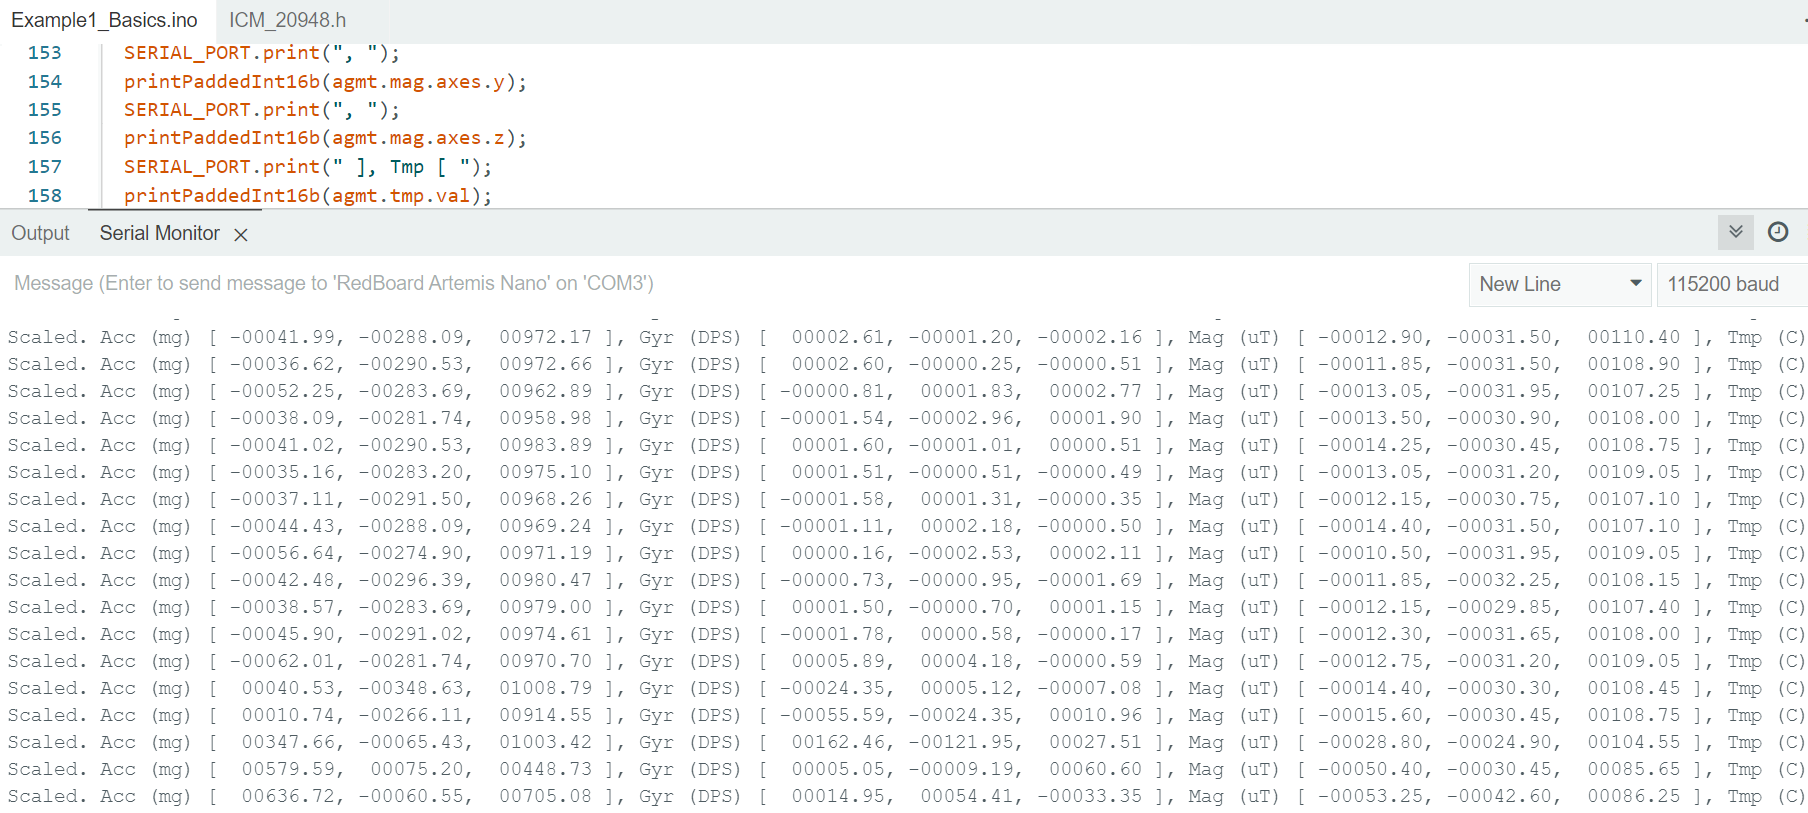Image resolution: width=1808 pixels, height=813 pixels.
Task: Toggle autoscroll in Serial Monitor
Action: point(1736,232)
